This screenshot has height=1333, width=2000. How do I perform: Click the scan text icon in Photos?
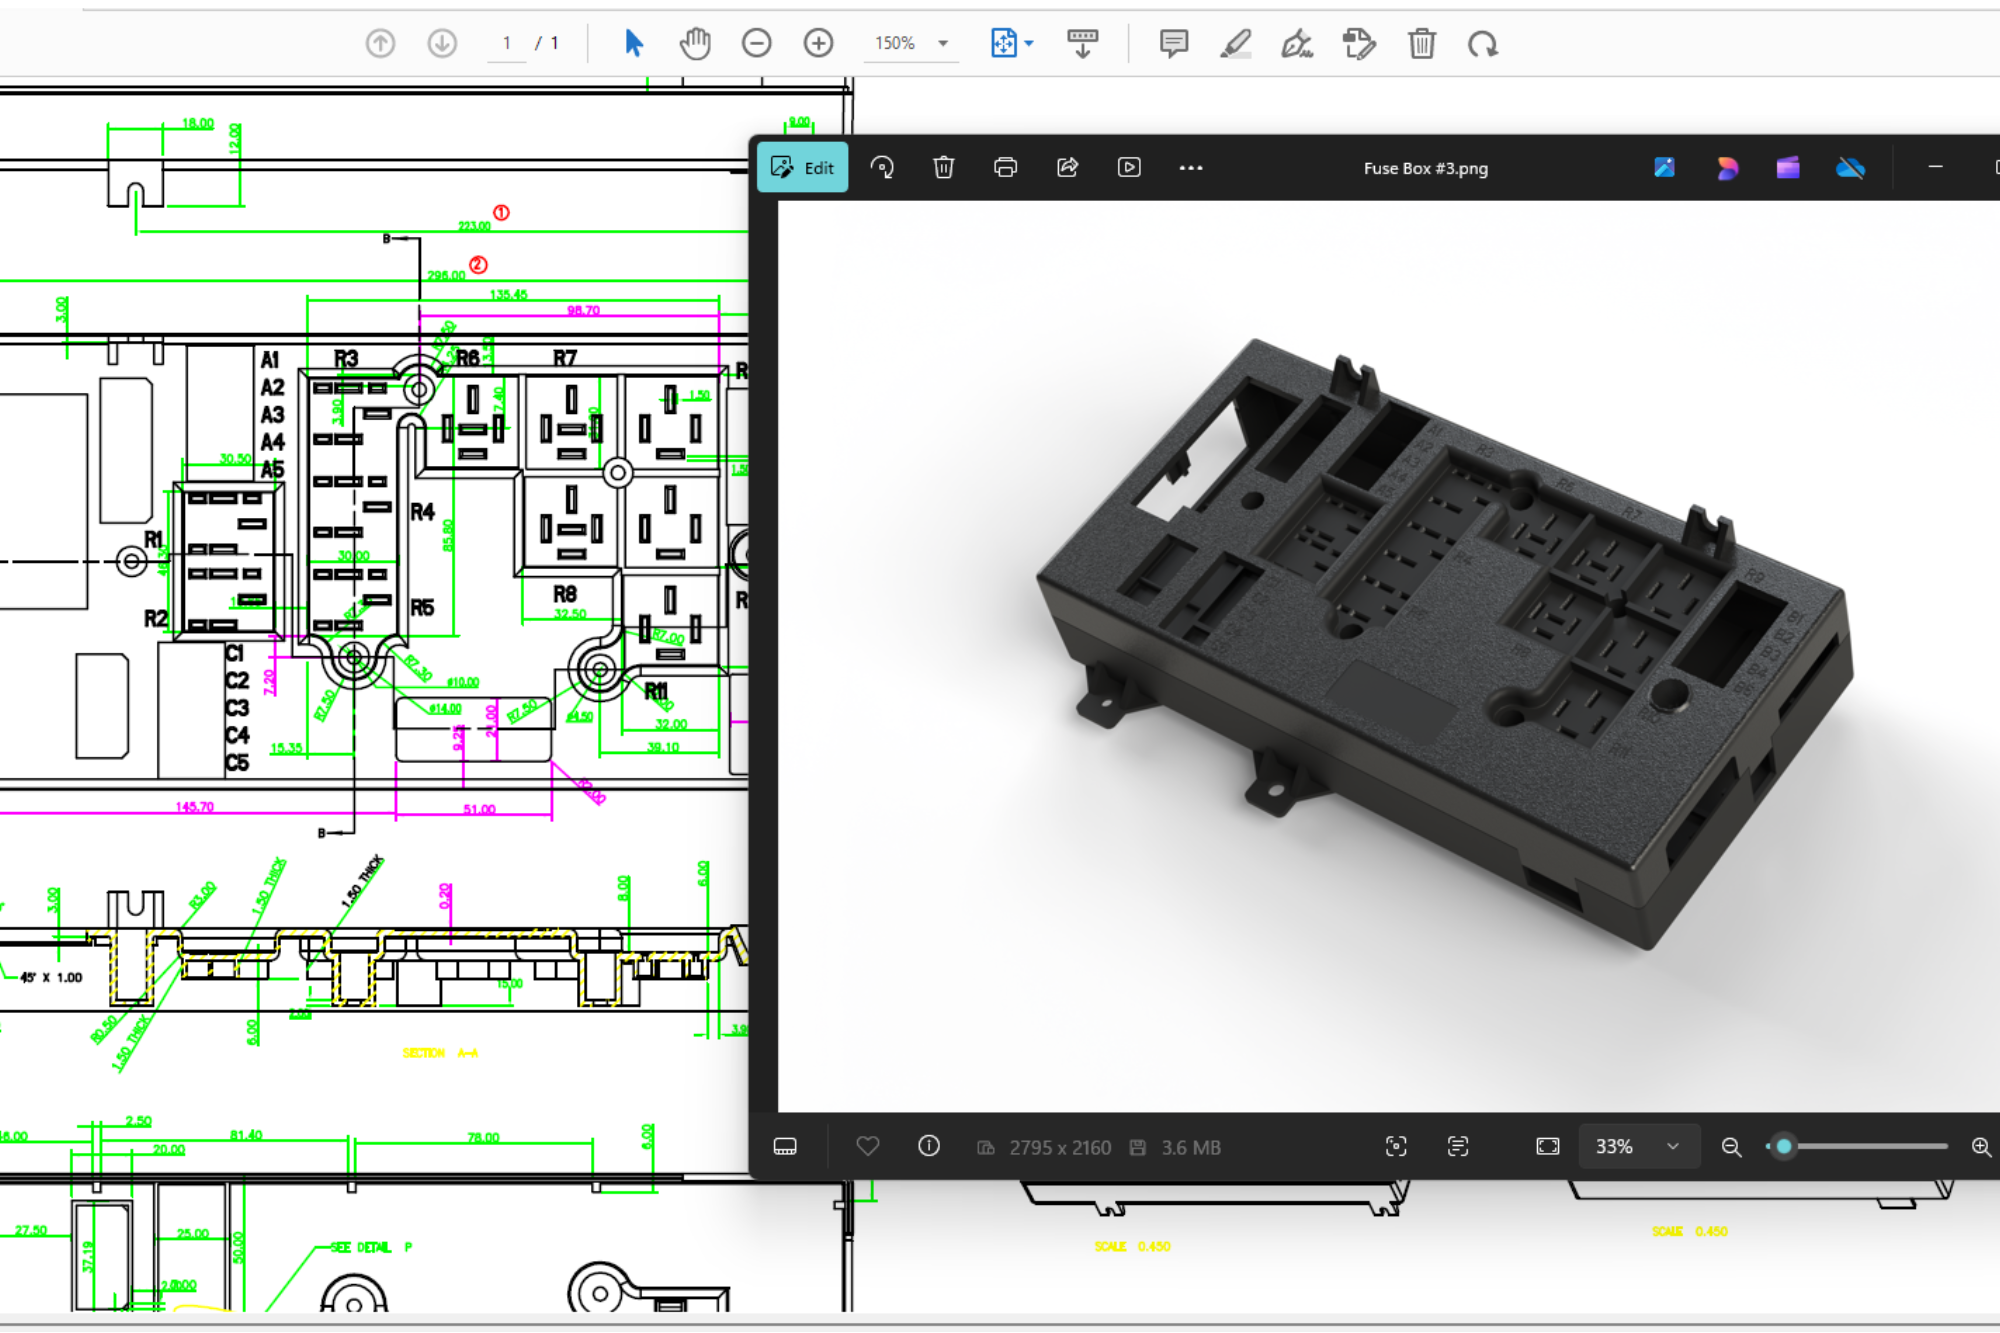pyautogui.click(x=1458, y=1146)
